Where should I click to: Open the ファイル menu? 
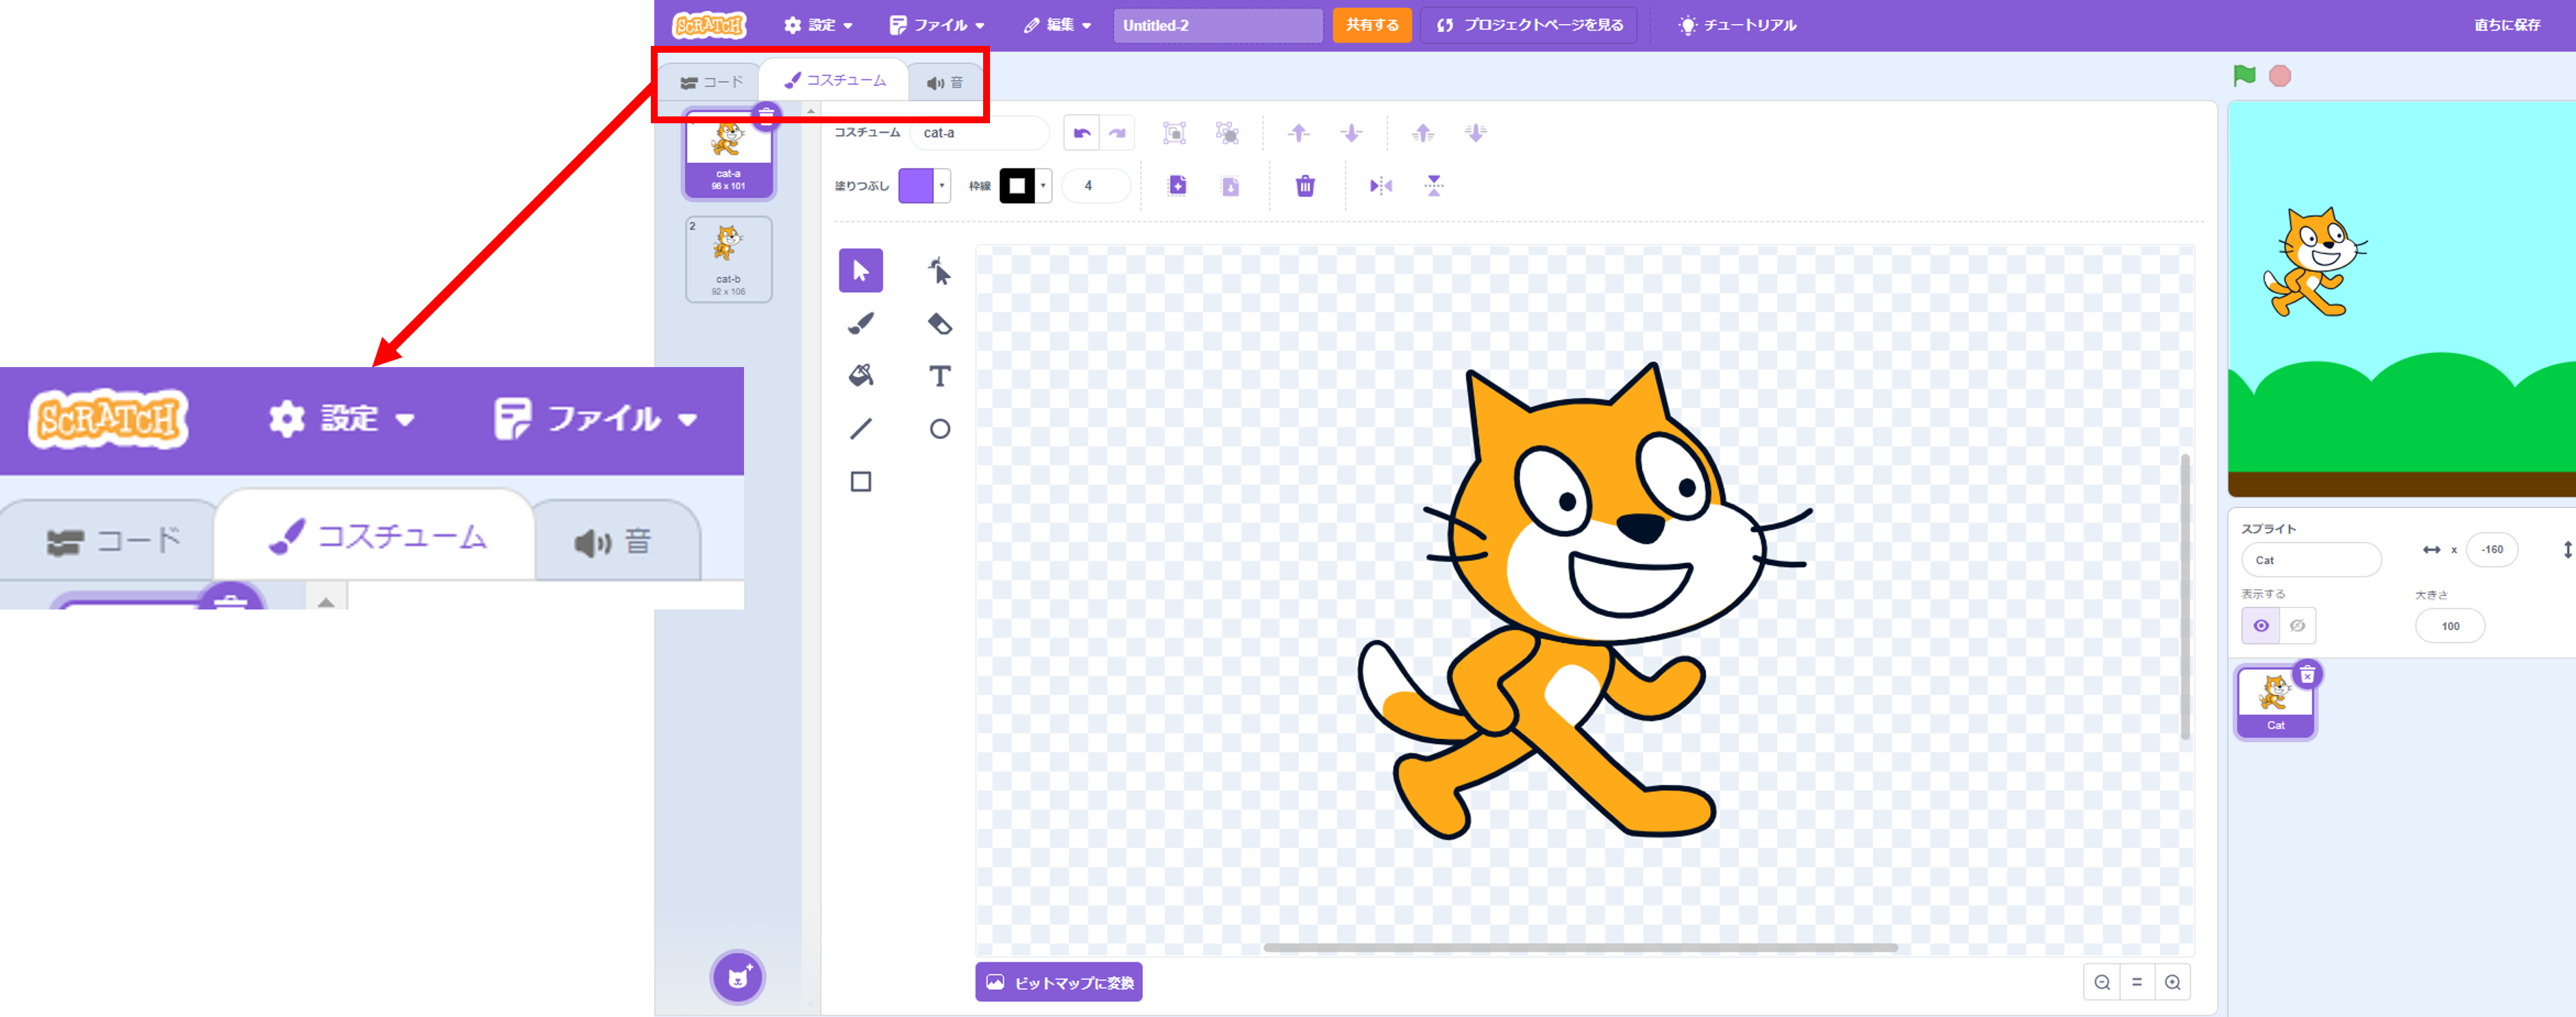937,25
